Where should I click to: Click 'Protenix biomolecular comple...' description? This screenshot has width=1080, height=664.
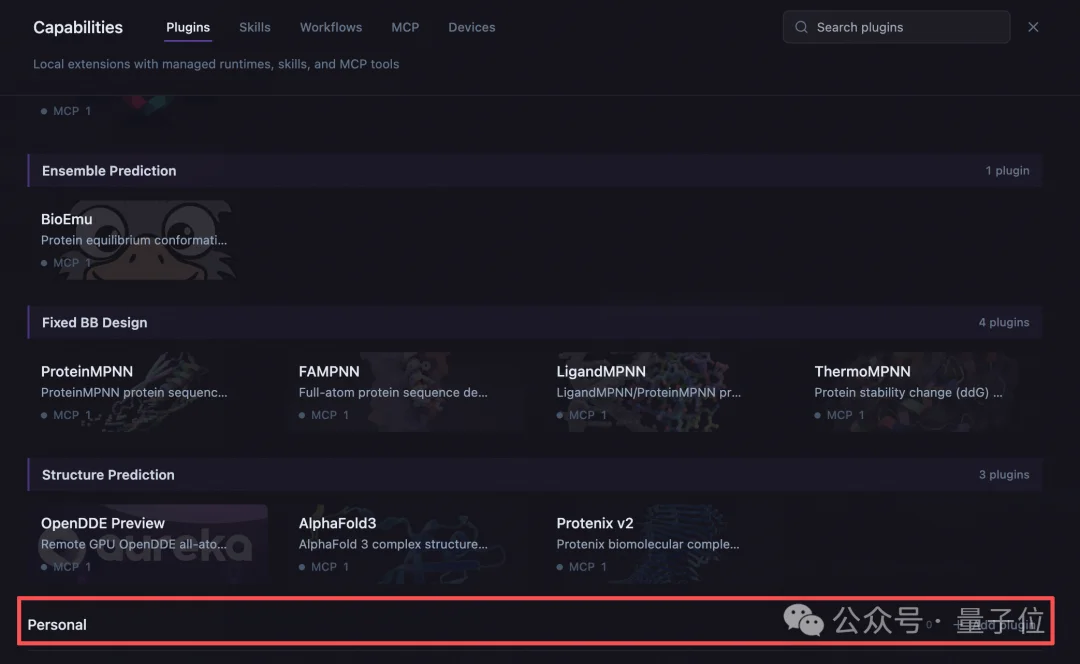point(647,544)
